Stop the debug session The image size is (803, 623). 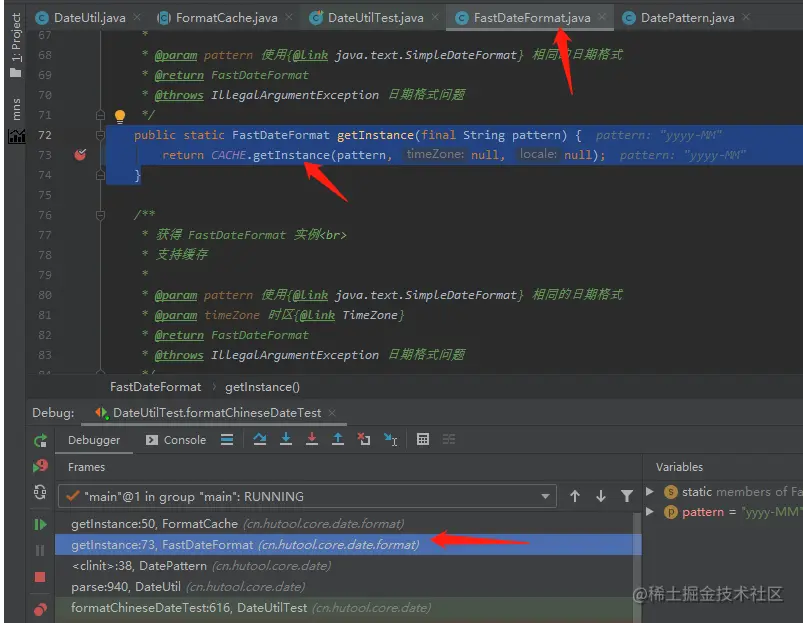40,577
